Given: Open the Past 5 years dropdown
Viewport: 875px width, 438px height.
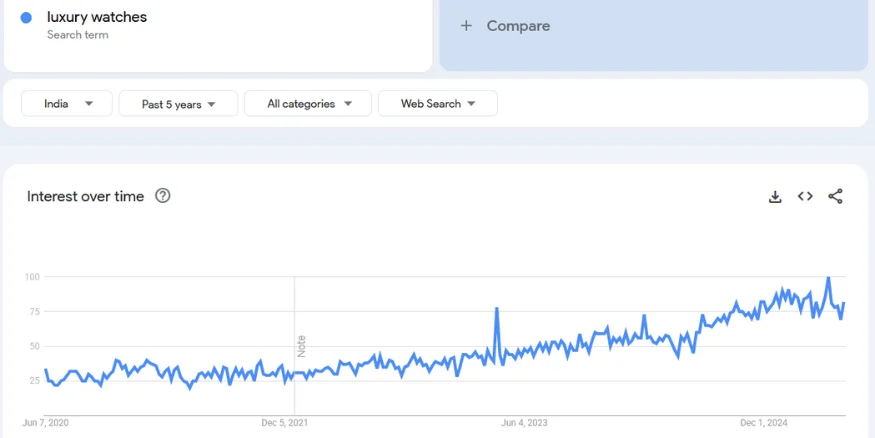Looking at the screenshot, I should [x=178, y=104].
